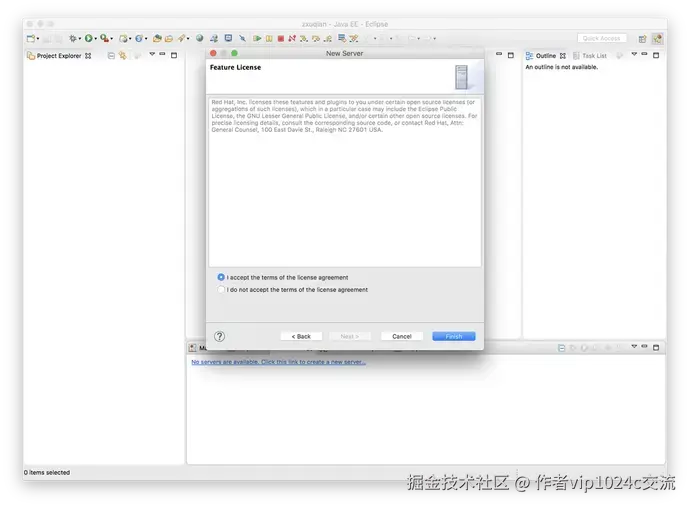Viewport: 690px width, 507px height.
Task: Click the Skip All Breakpoints icon
Action: (242, 39)
